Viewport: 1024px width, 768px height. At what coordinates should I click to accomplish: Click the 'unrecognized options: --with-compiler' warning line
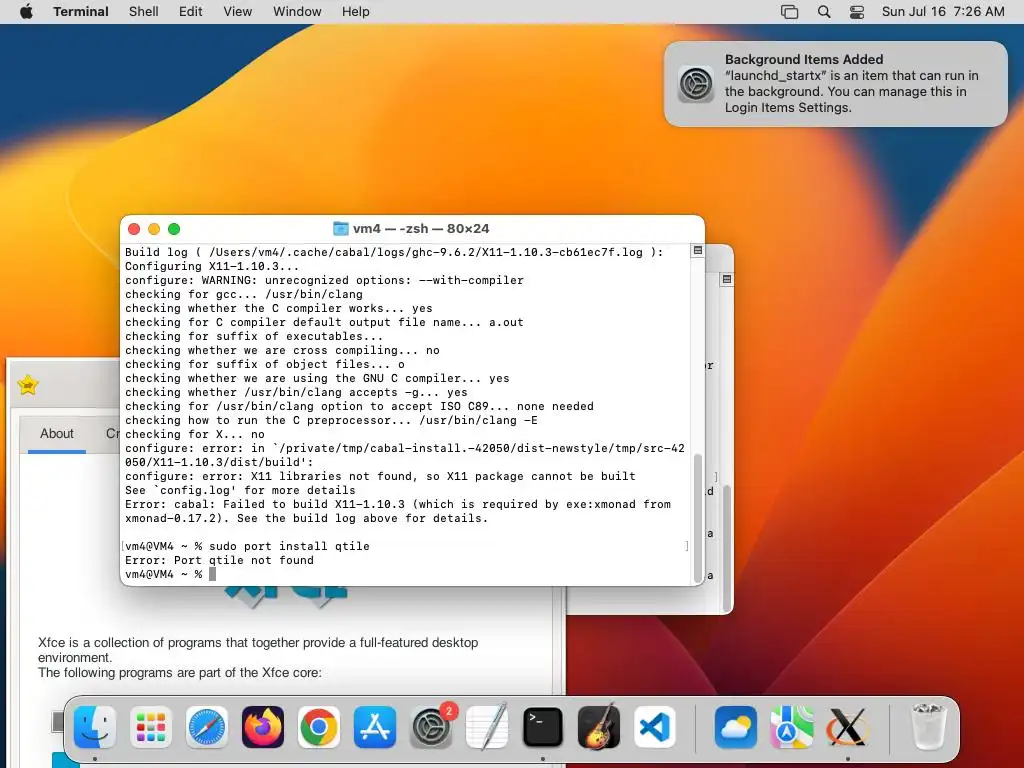pyautogui.click(x=325, y=280)
